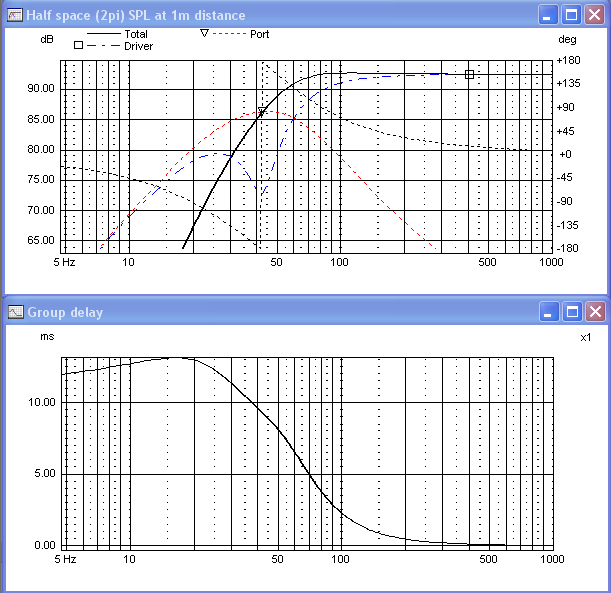Click the -90 phase axis value
This screenshot has width=611, height=593.
pyautogui.click(x=565, y=201)
